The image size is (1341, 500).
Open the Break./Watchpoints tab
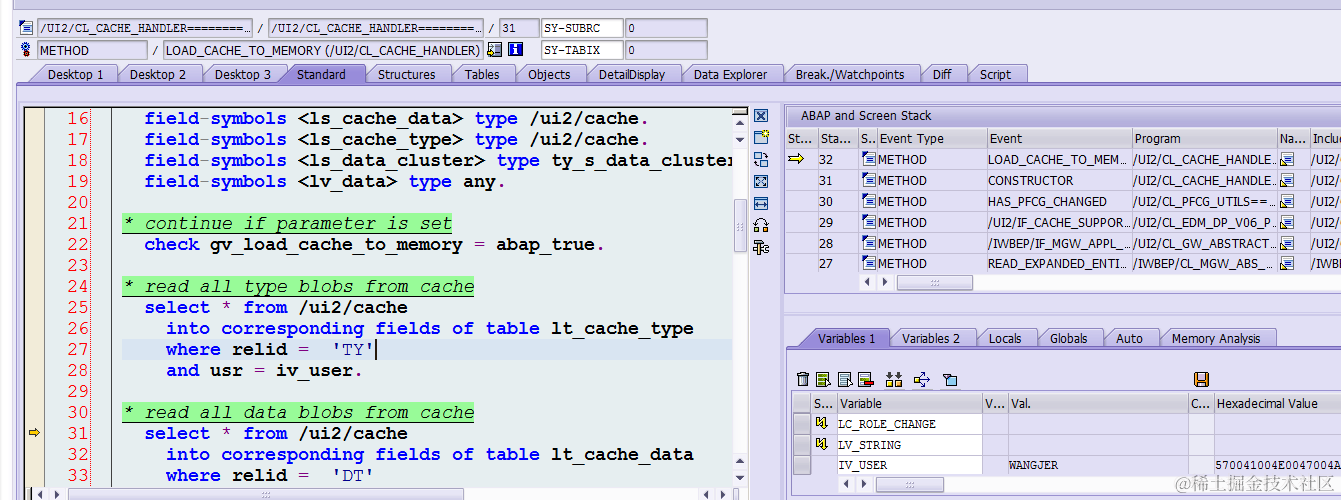850,74
